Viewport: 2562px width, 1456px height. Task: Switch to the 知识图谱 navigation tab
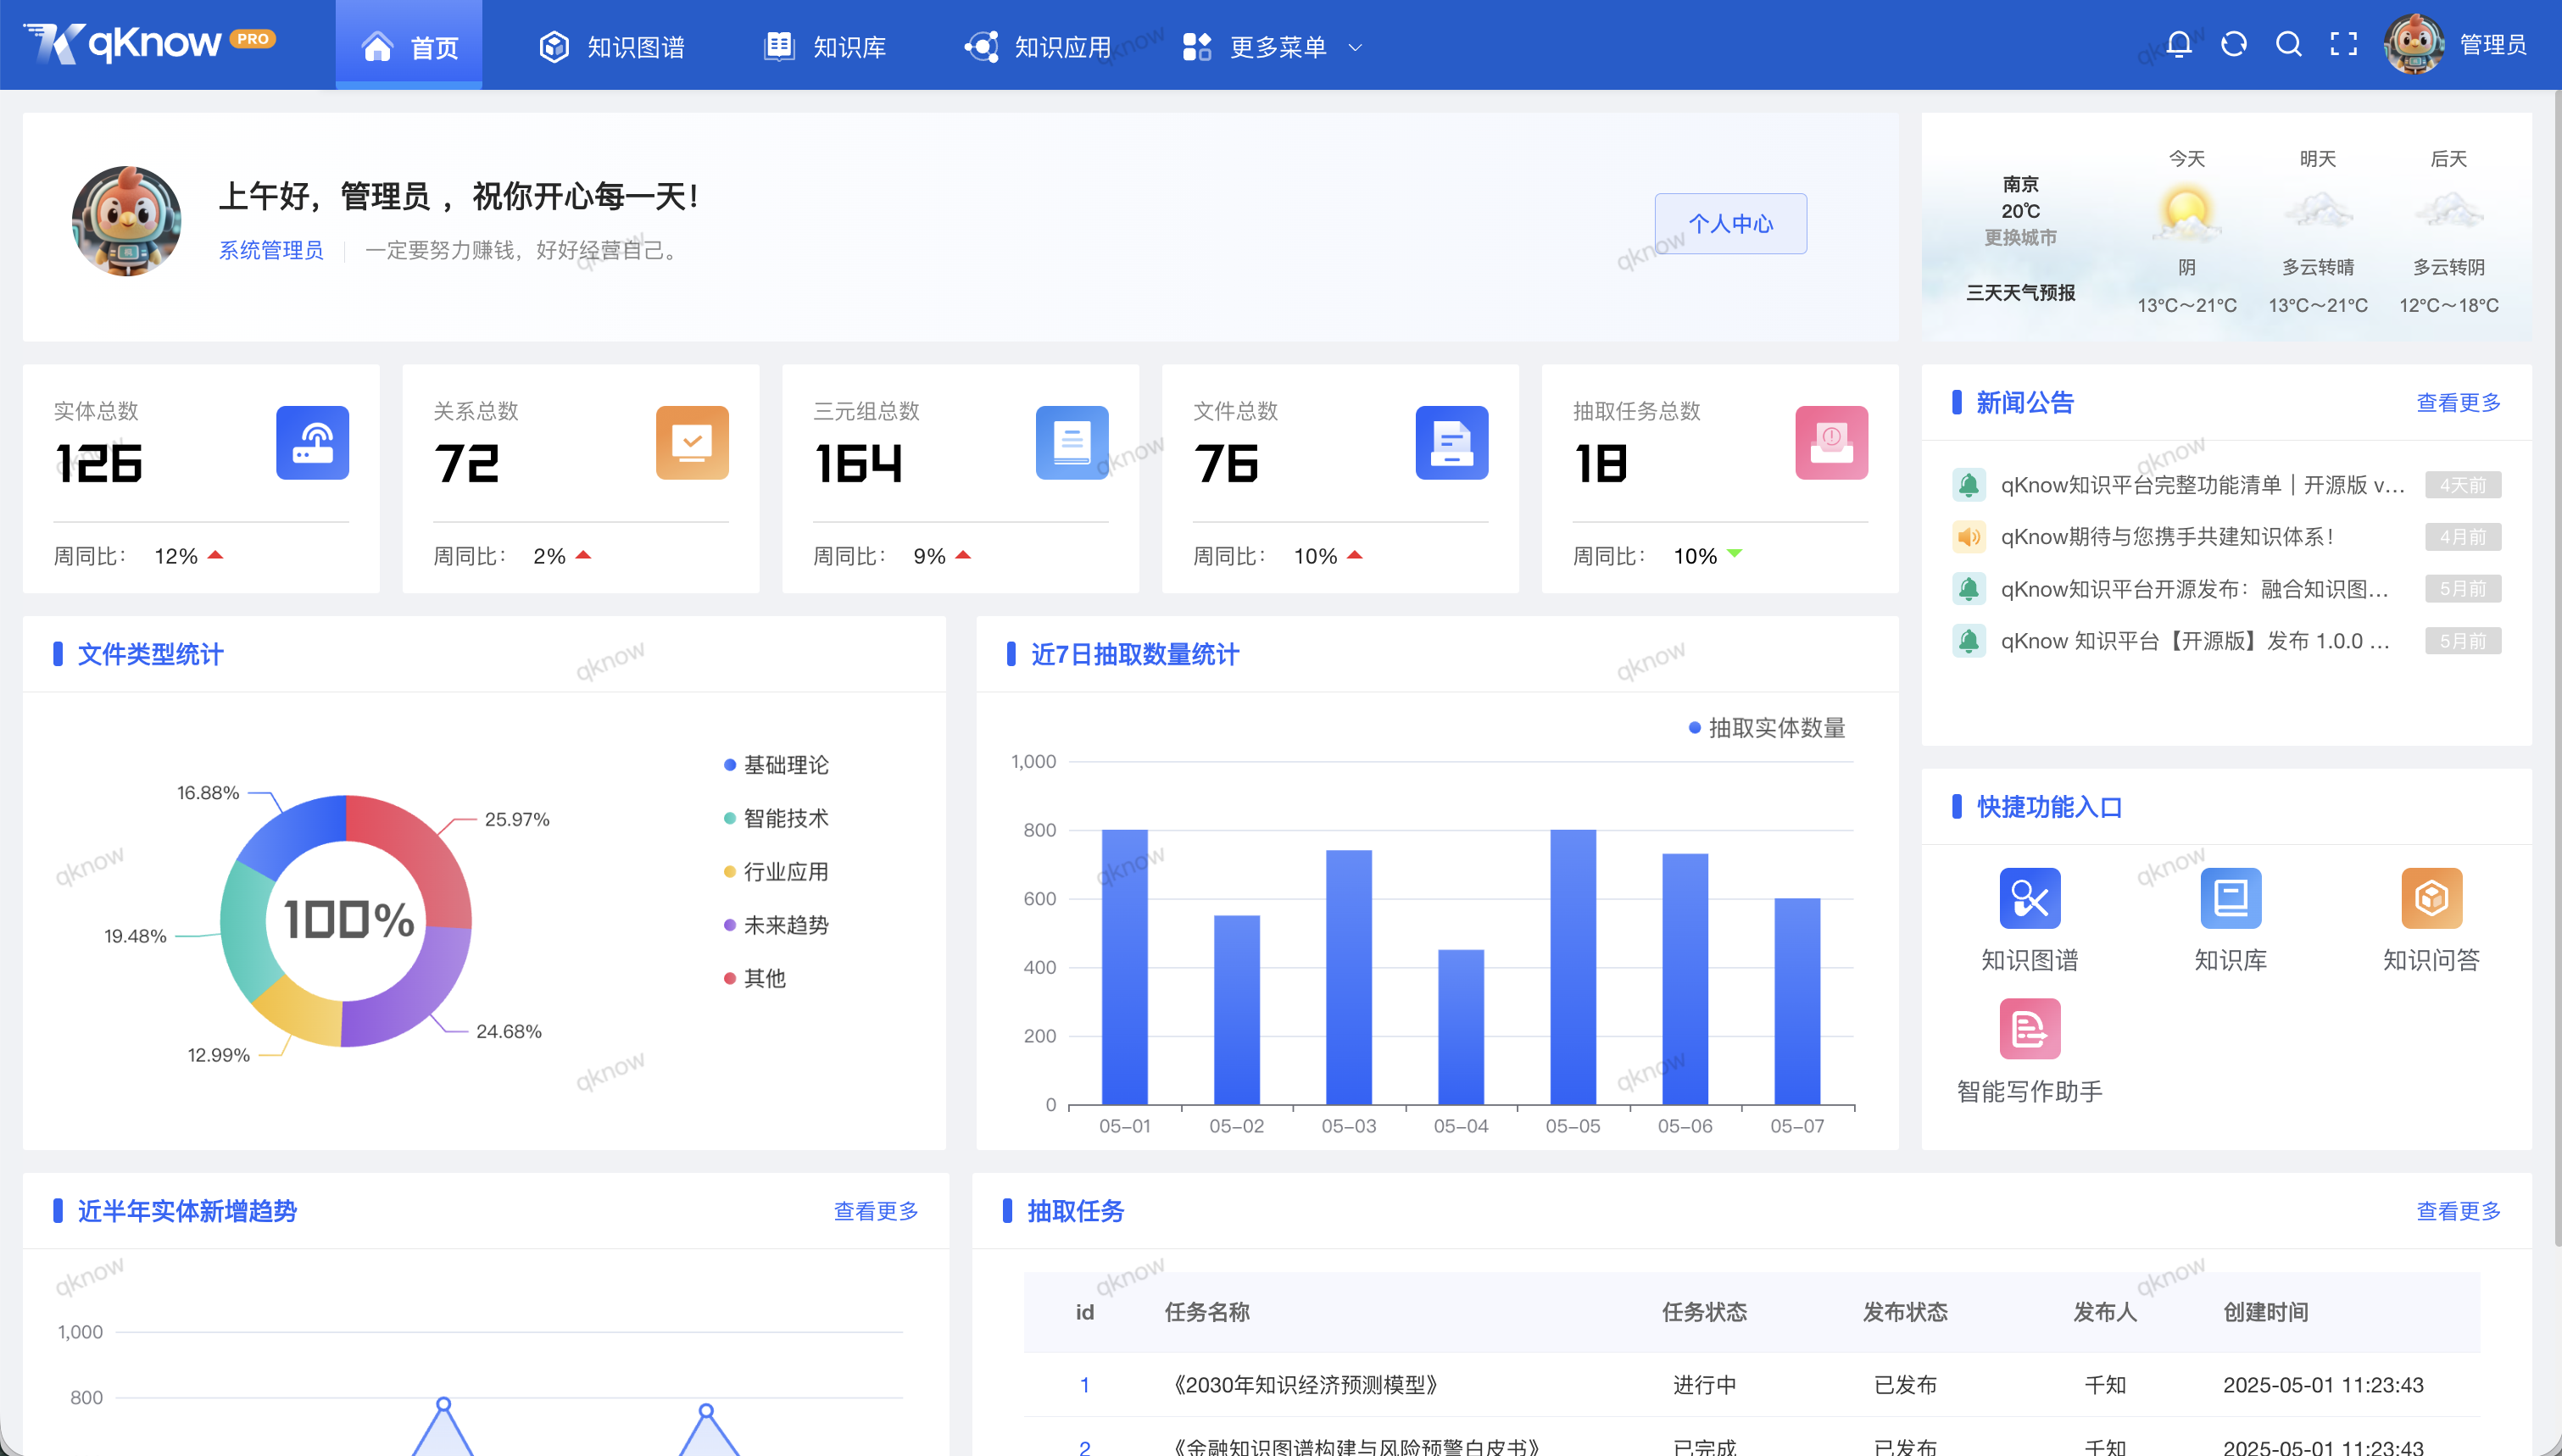[x=612, y=46]
